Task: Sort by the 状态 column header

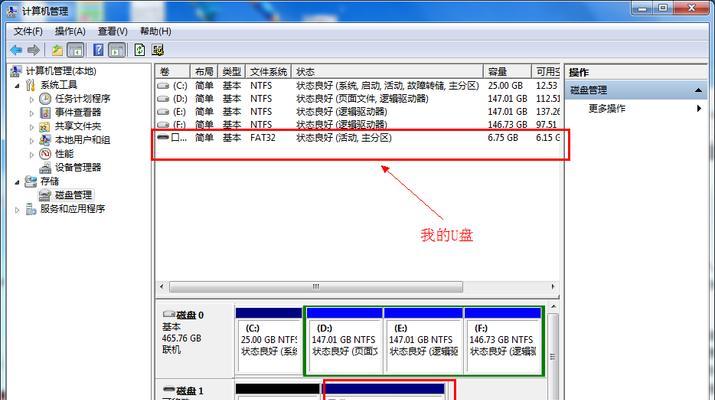Action: 387,72
